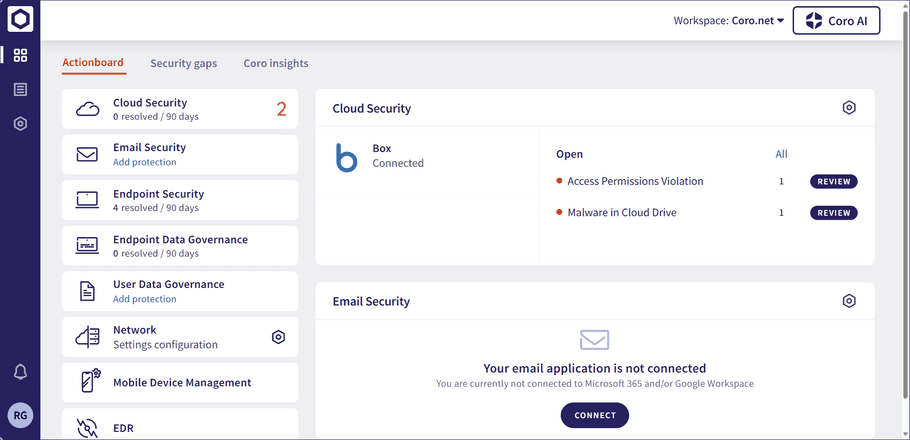Open the ticket log list icon in sidebar
The width and height of the screenshot is (910, 440).
coord(20,89)
